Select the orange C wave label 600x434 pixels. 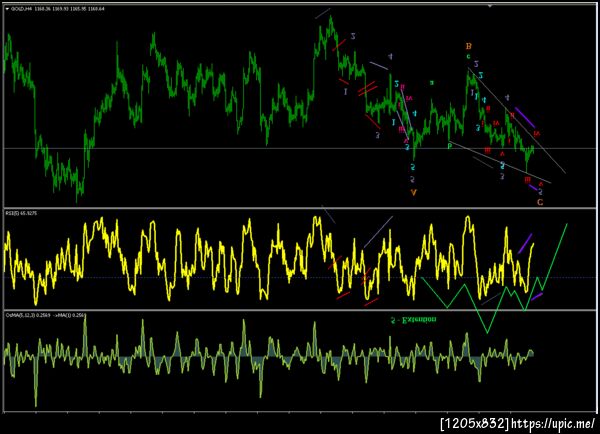tap(540, 202)
